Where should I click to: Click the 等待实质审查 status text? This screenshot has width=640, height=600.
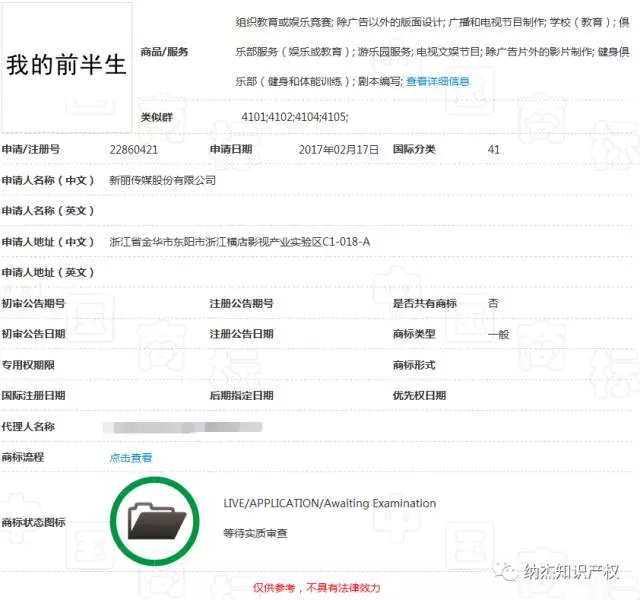(256, 534)
